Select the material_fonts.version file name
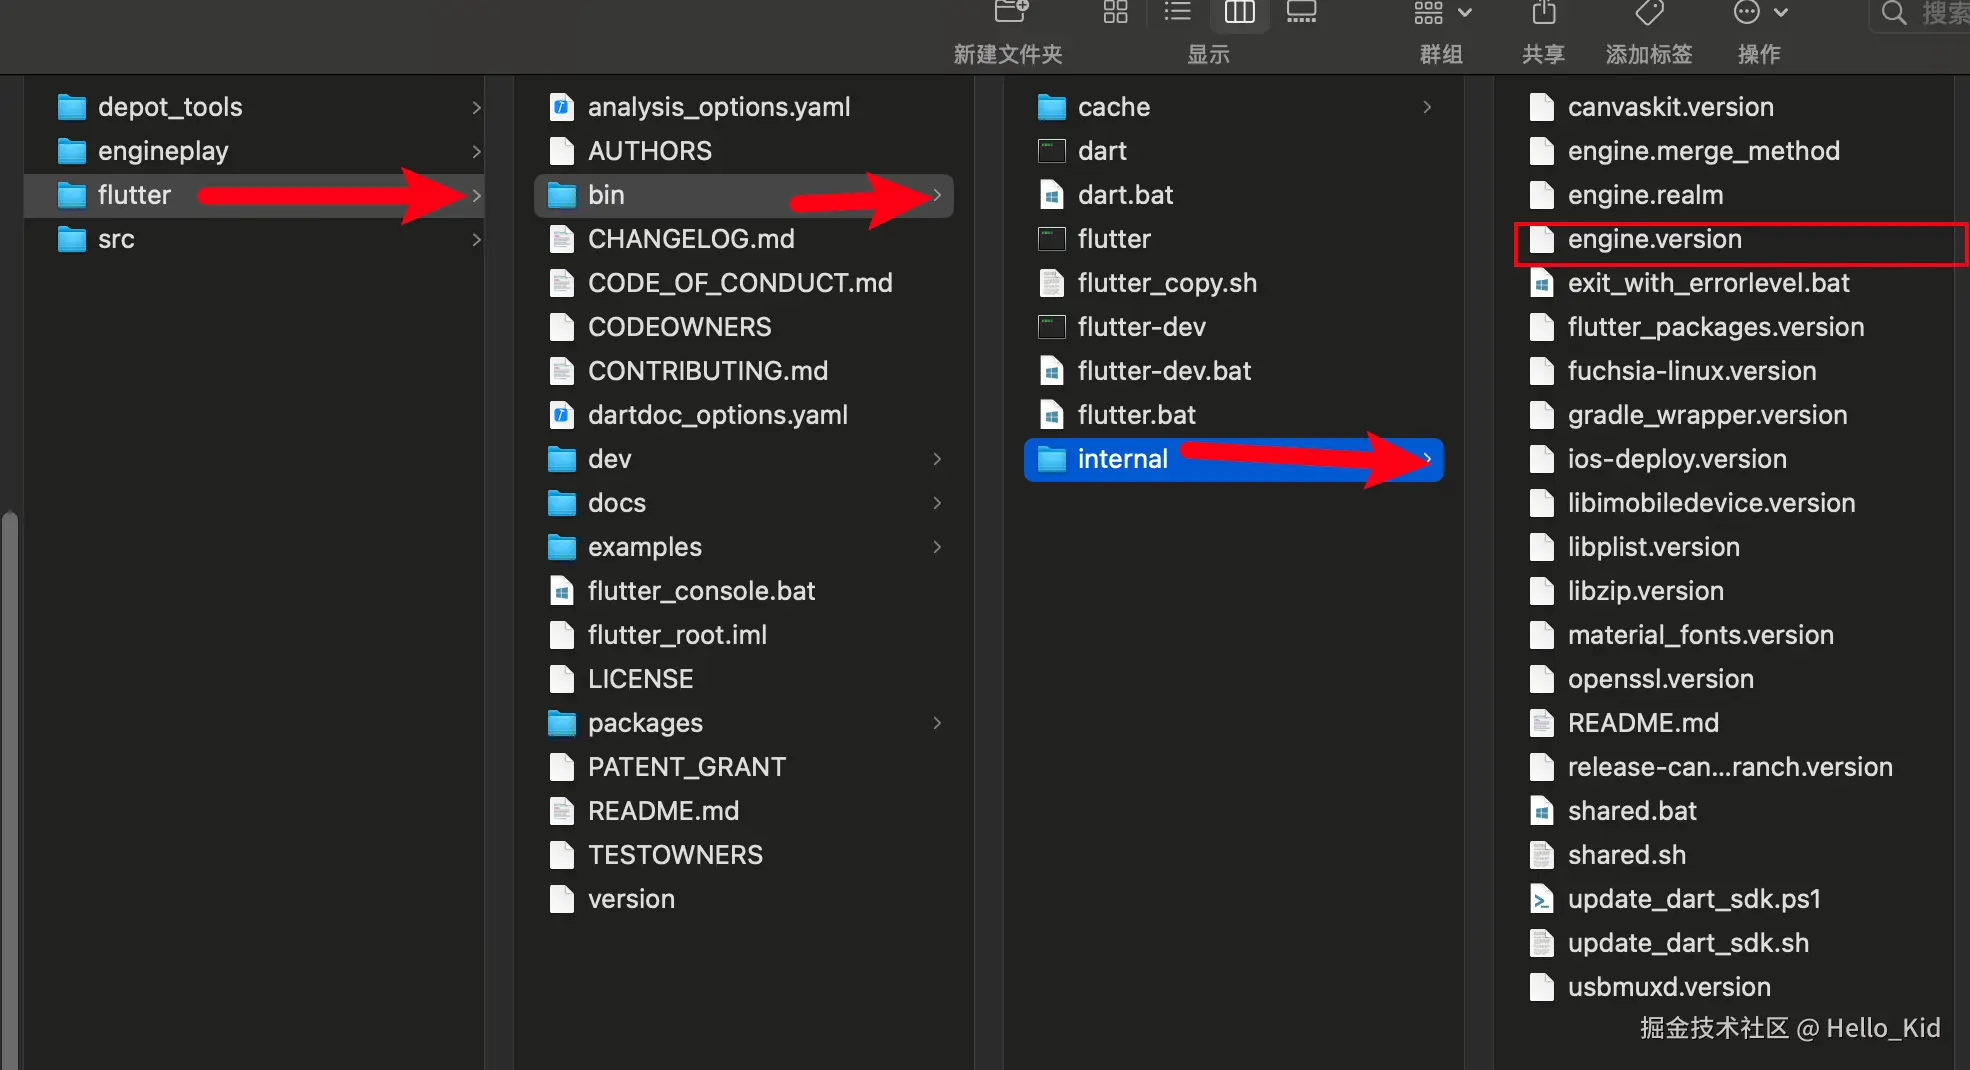Screen dimensions: 1970x1070 point(1701,635)
